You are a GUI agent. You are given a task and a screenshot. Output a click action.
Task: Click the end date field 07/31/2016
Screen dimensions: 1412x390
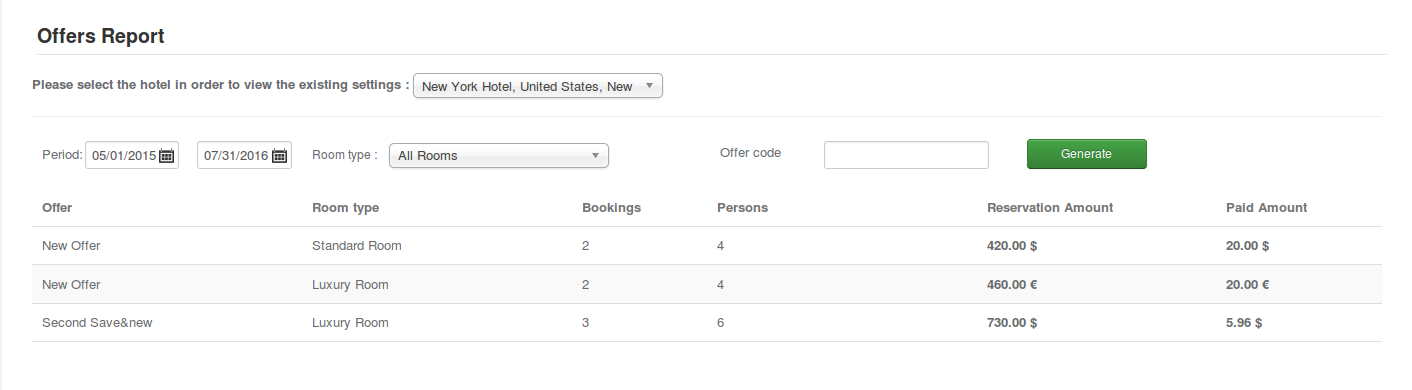pos(236,156)
